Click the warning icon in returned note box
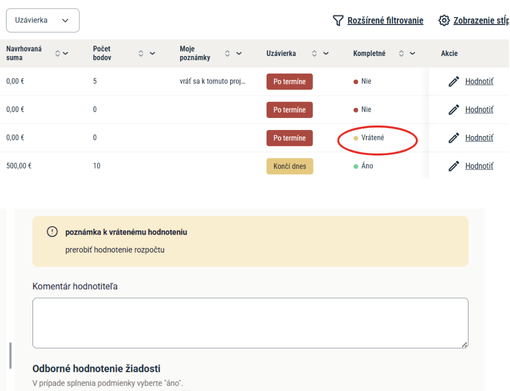This screenshot has height=391, width=510. pyautogui.click(x=52, y=231)
